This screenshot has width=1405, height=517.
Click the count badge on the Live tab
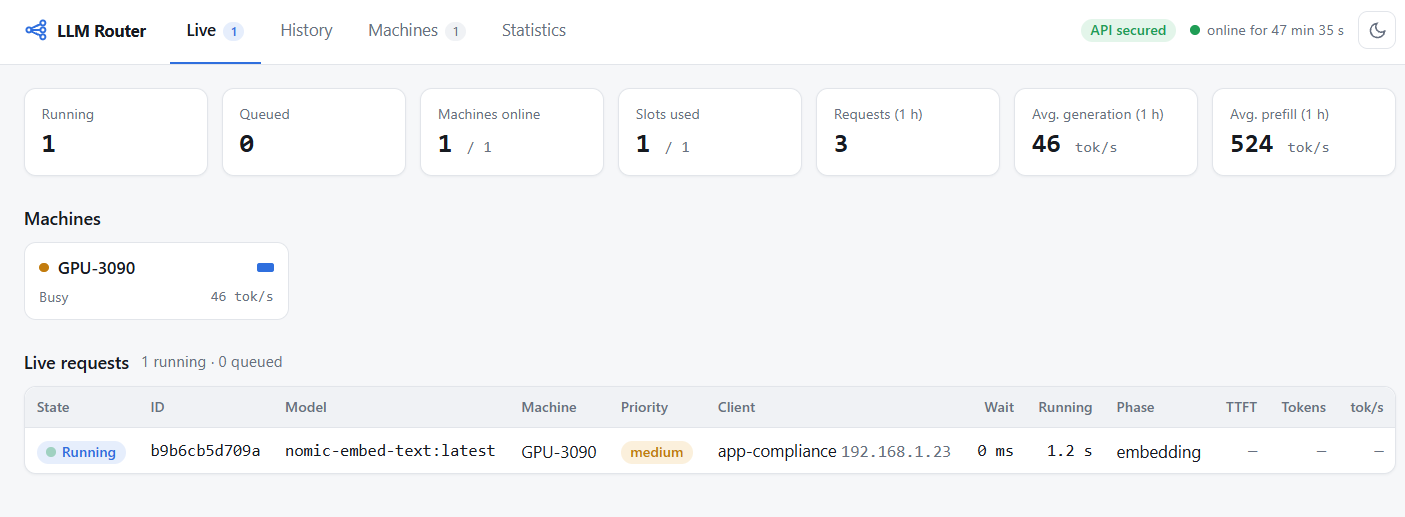click(x=234, y=32)
